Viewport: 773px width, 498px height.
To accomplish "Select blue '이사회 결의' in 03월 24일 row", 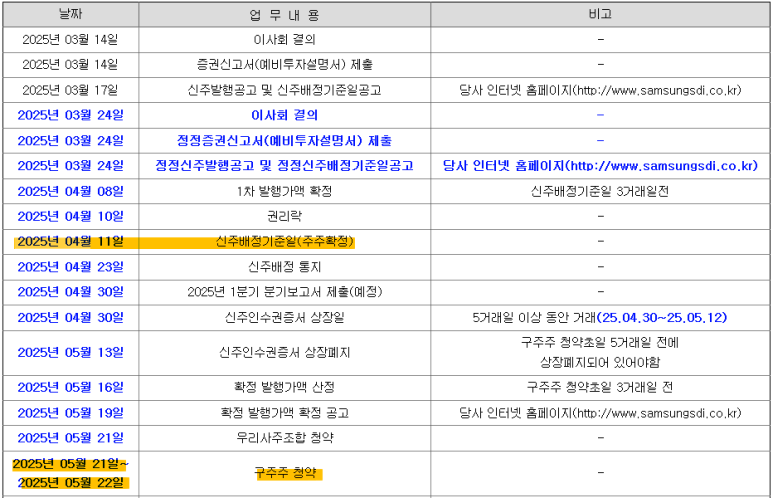I will 284,115.
